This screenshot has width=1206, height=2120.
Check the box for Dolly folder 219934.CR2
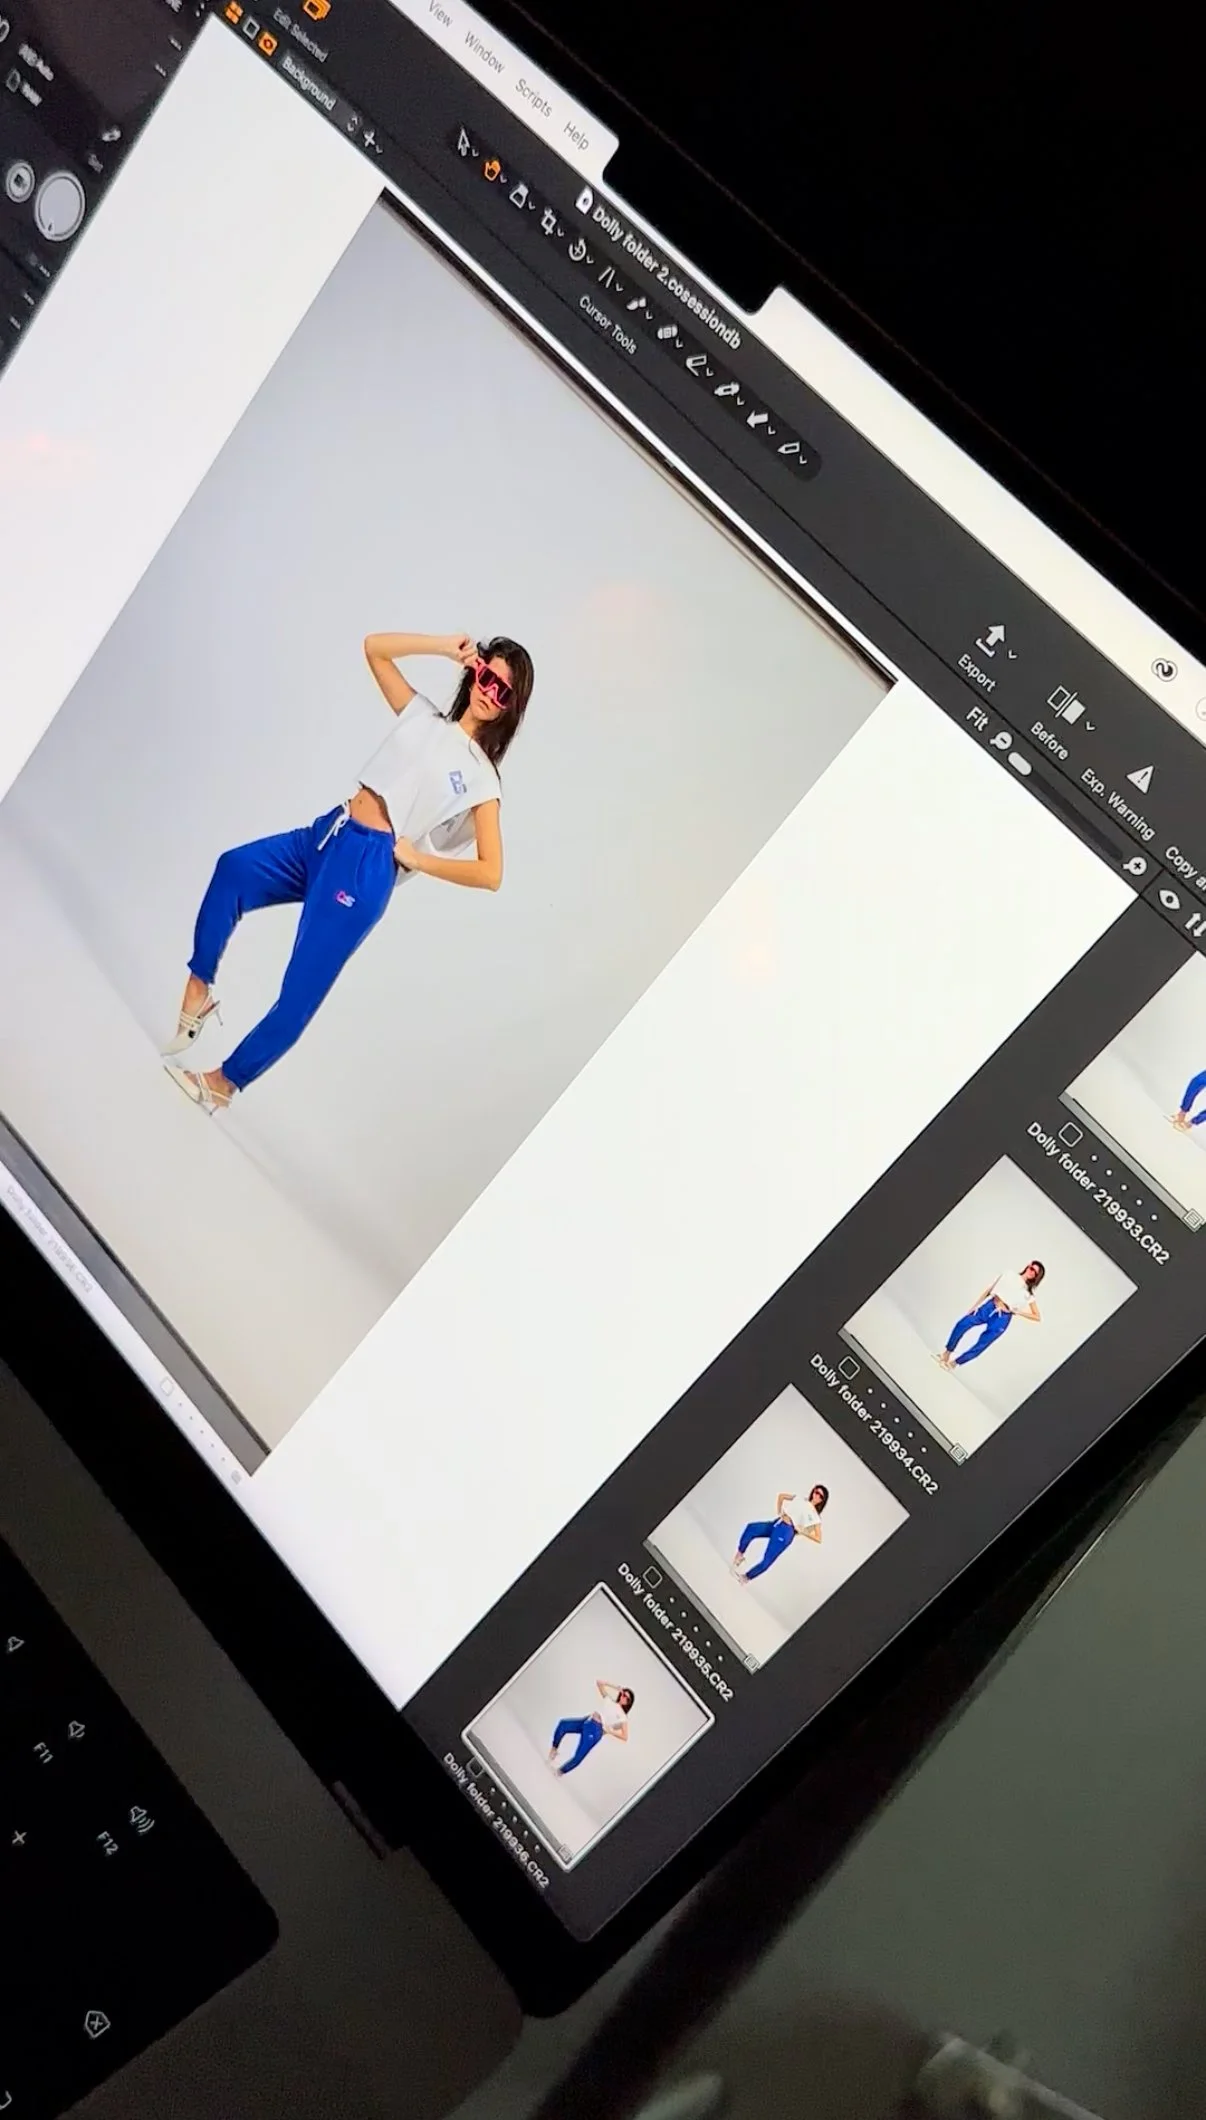pyautogui.click(x=848, y=1366)
